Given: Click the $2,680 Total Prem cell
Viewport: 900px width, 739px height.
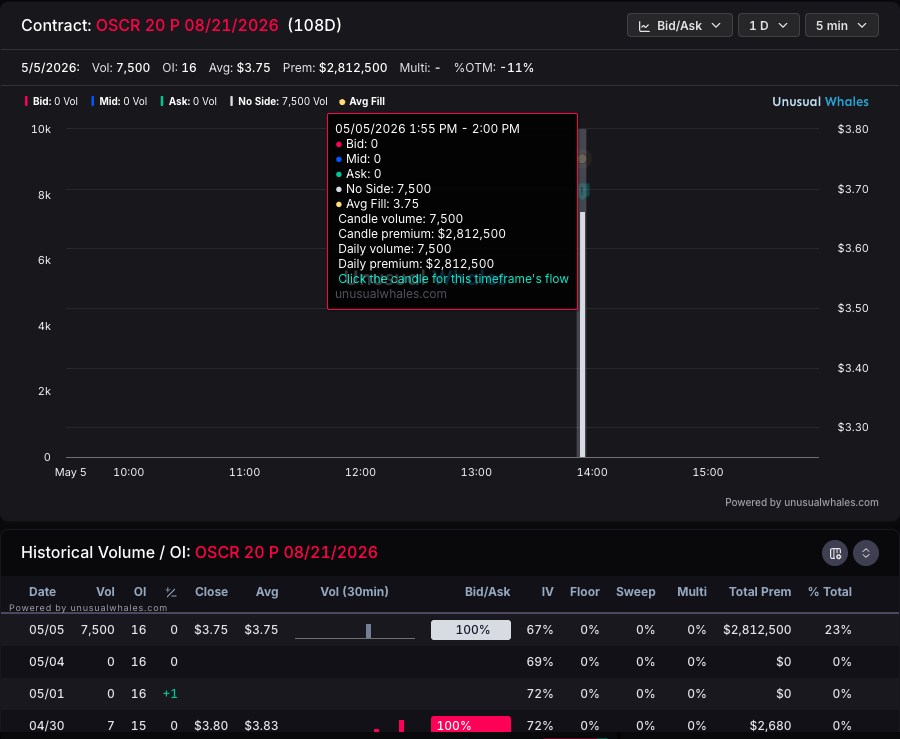Looking at the screenshot, I should click(x=770, y=726).
